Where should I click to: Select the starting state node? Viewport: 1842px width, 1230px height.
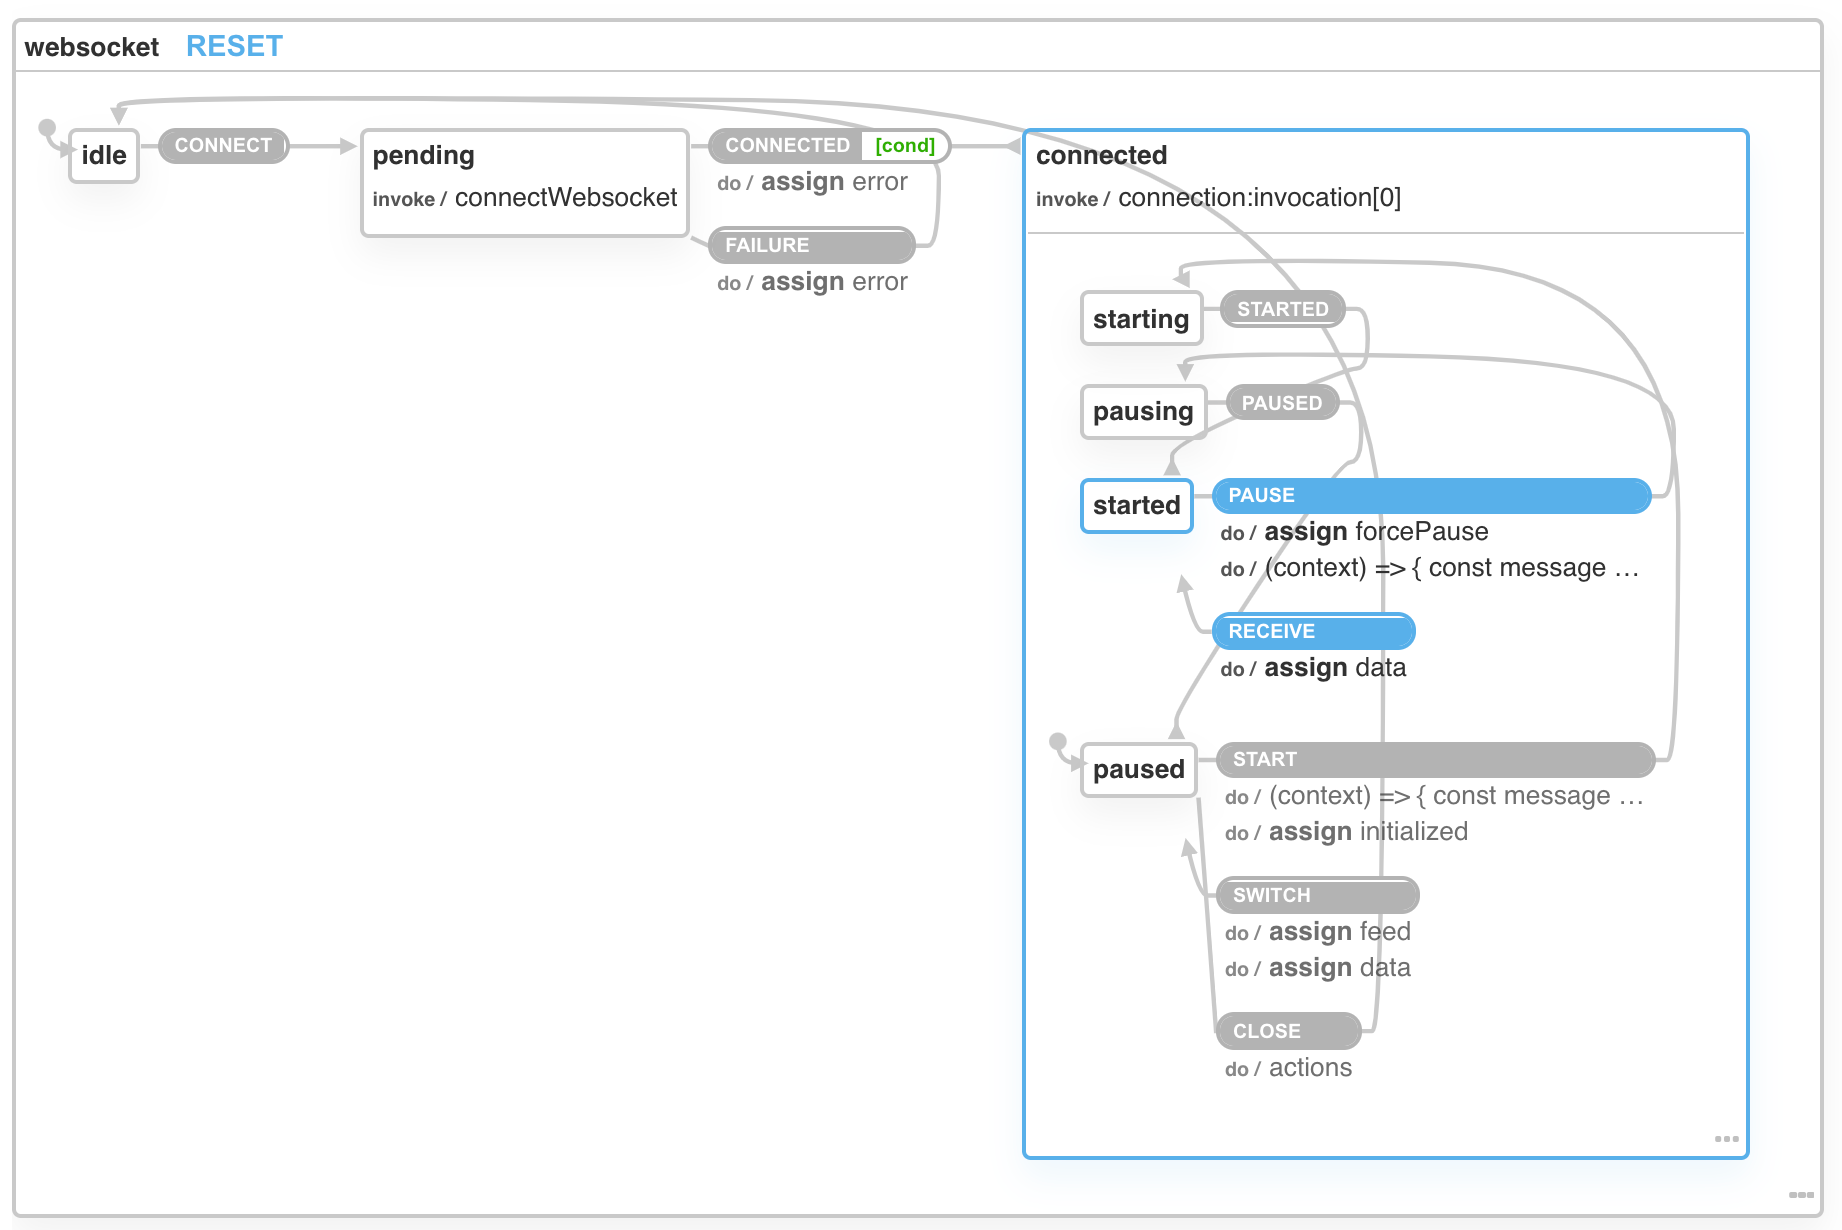[1141, 319]
